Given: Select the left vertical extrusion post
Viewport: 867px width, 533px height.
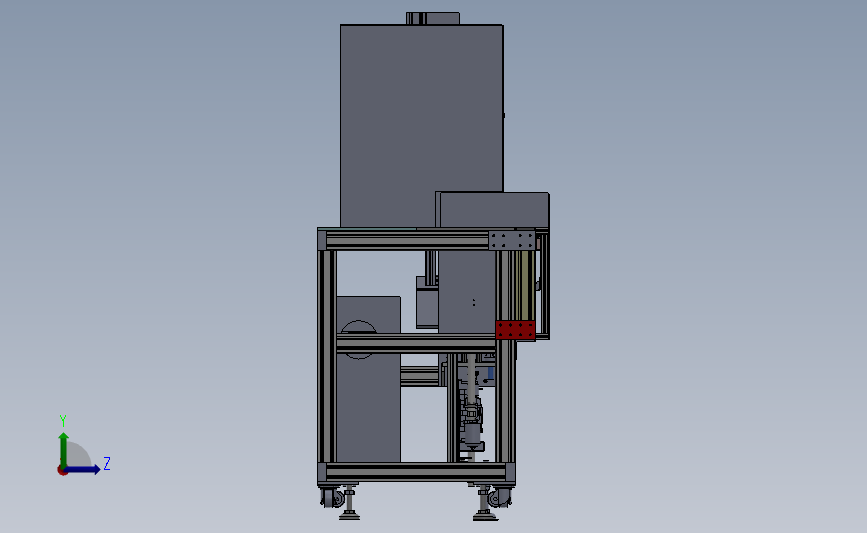Looking at the screenshot, I should click(x=327, y=357).
